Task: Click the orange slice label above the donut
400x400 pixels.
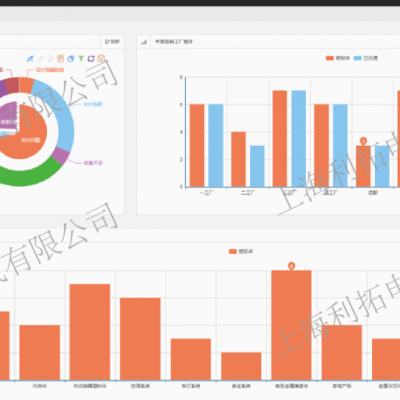Action: click(x=50, y=70)
